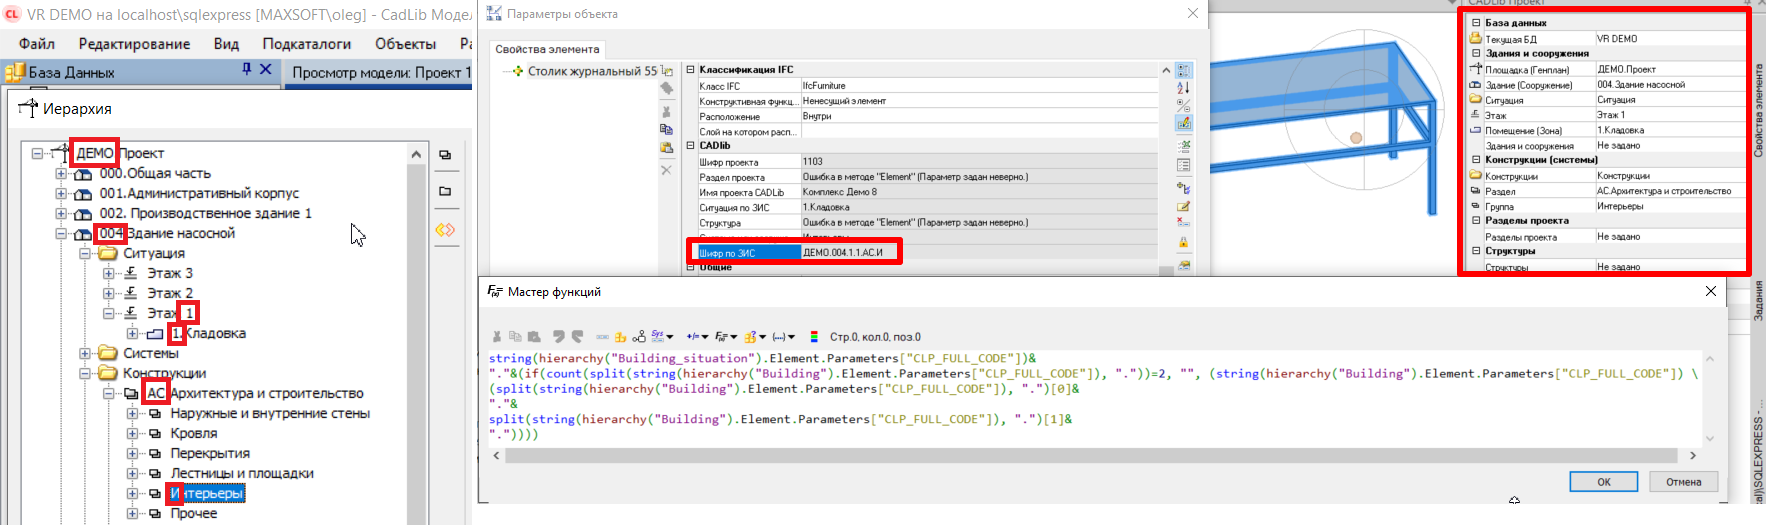1767x525 pixels.
Task: Expand the Этаж 3 tree node
Action: tap(109, 273)
